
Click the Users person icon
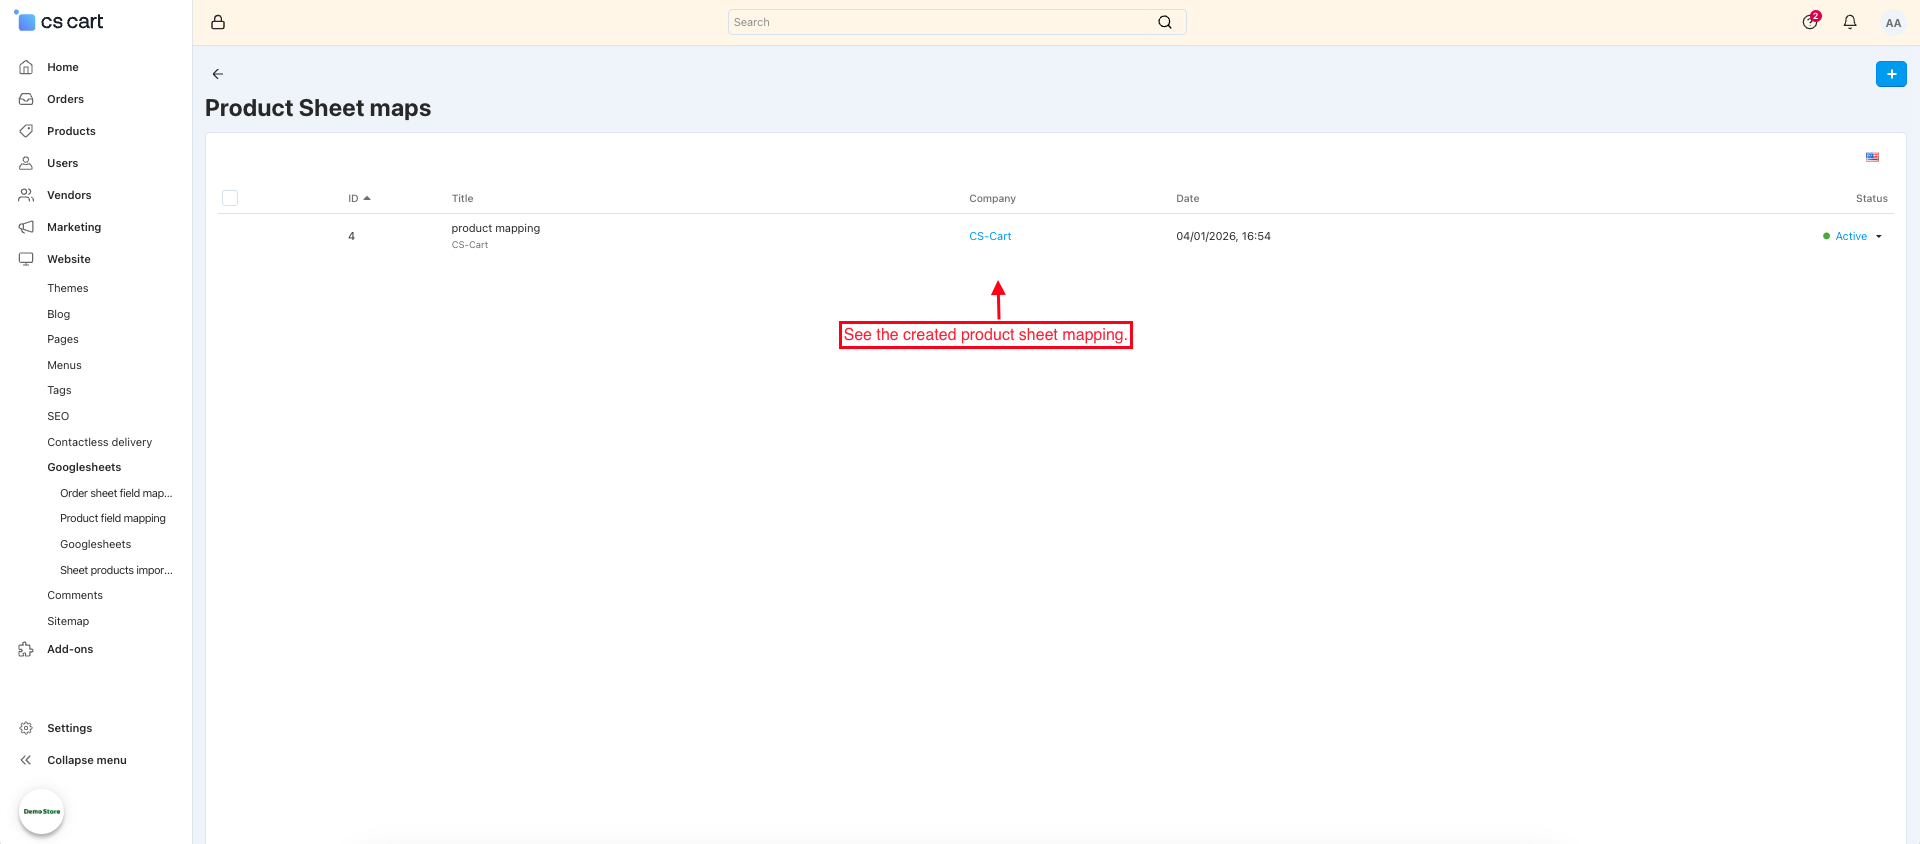click(26, 163)
